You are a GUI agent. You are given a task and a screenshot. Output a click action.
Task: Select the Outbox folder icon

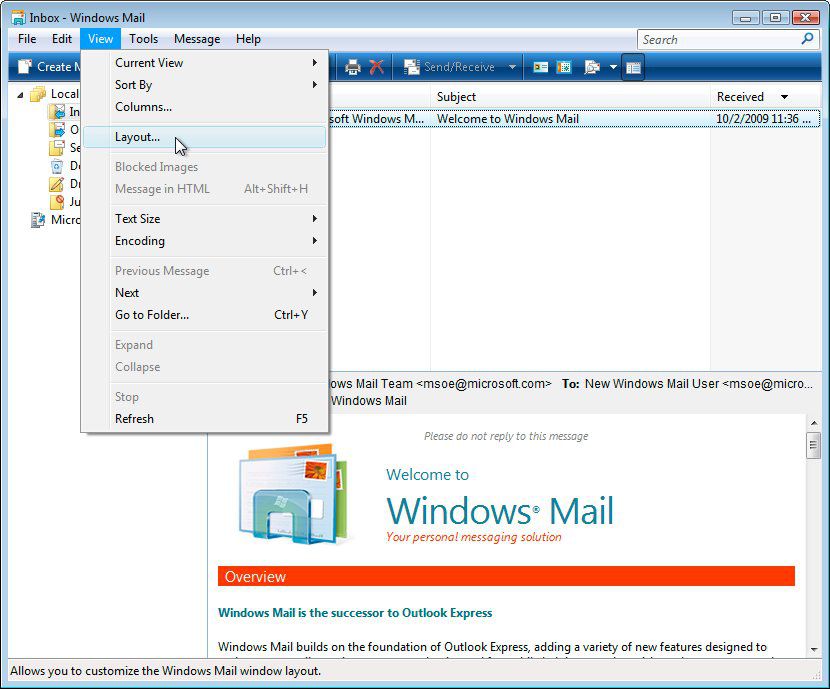pos(57,130)
